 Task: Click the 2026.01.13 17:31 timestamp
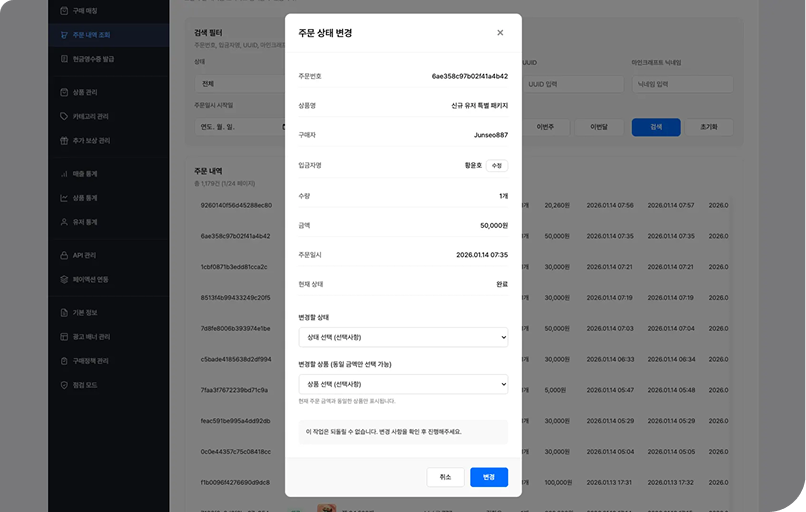point(609,483)
